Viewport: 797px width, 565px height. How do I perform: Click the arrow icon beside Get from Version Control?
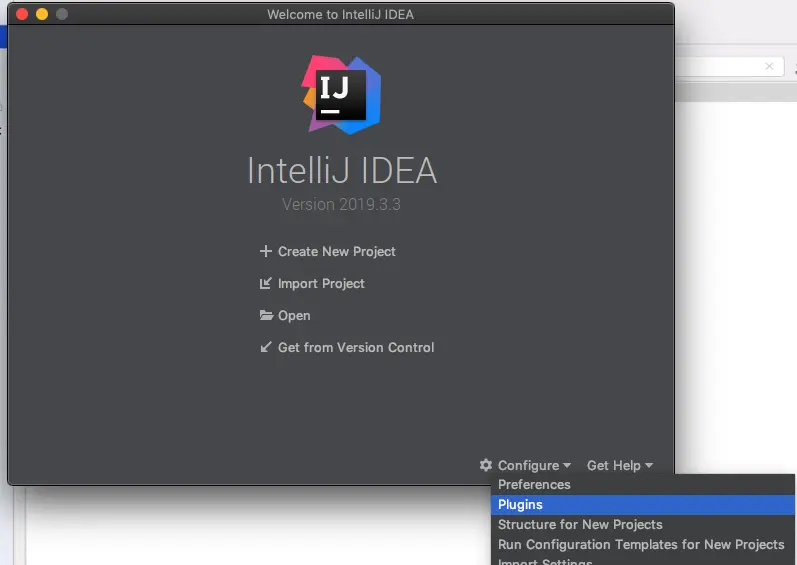pyautogui.click(x=265, y=347)
